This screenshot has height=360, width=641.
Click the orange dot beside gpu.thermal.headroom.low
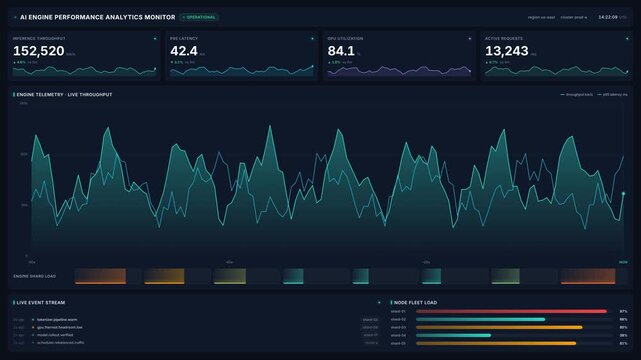[33, 327]
